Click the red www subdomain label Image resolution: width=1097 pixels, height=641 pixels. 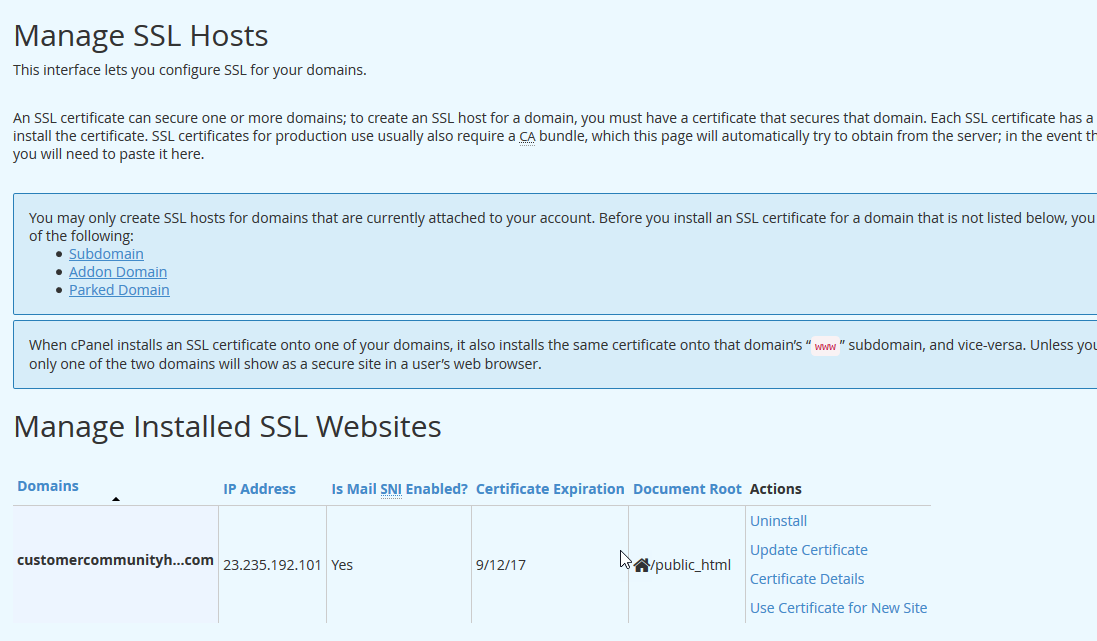click(825, 346)
